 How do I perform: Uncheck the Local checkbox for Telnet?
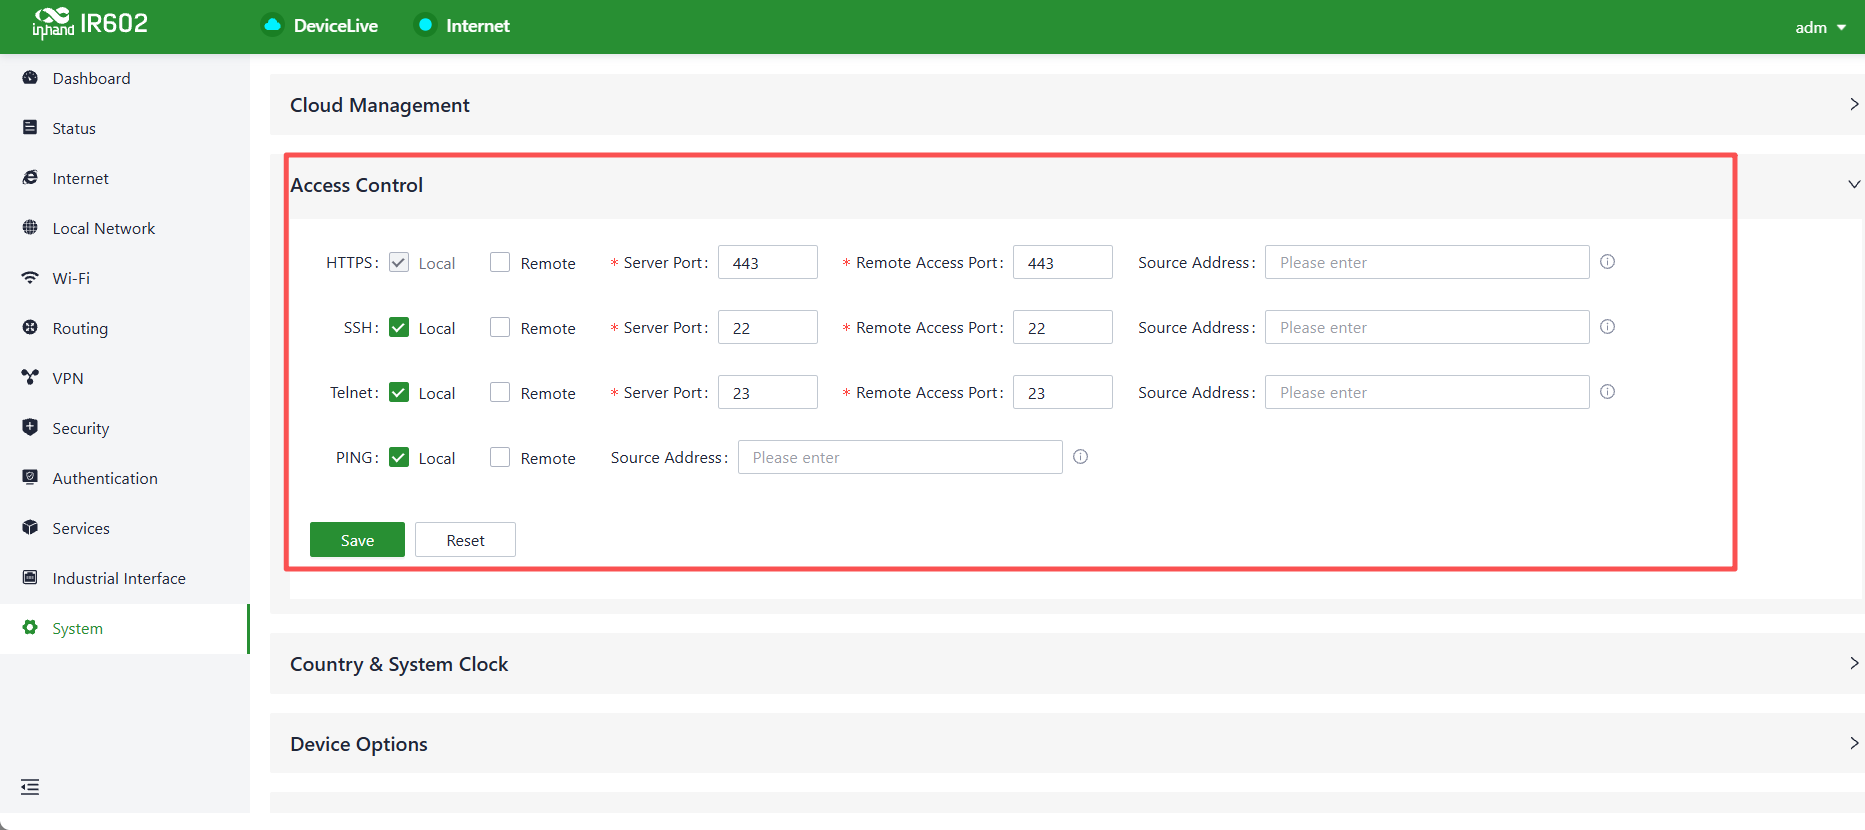(x=399, y=392)
